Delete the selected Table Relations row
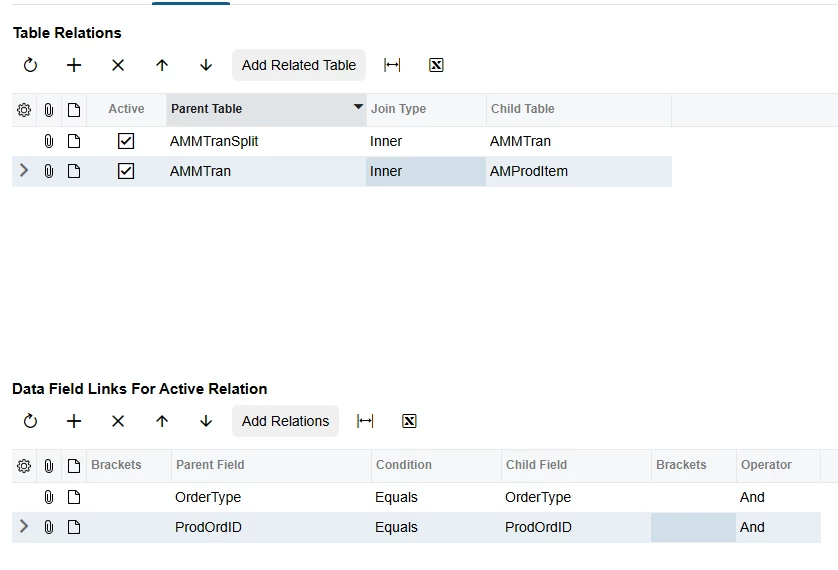Screen dimensions: 838x570 [118, 65]
